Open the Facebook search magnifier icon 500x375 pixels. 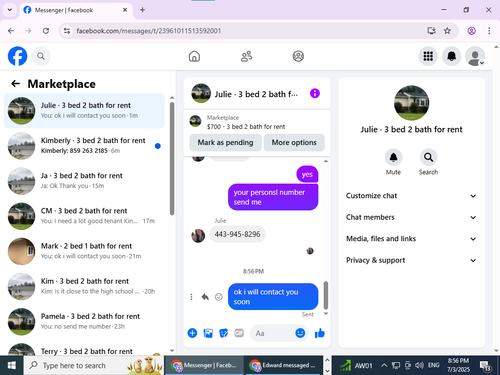tap(41, 56)
